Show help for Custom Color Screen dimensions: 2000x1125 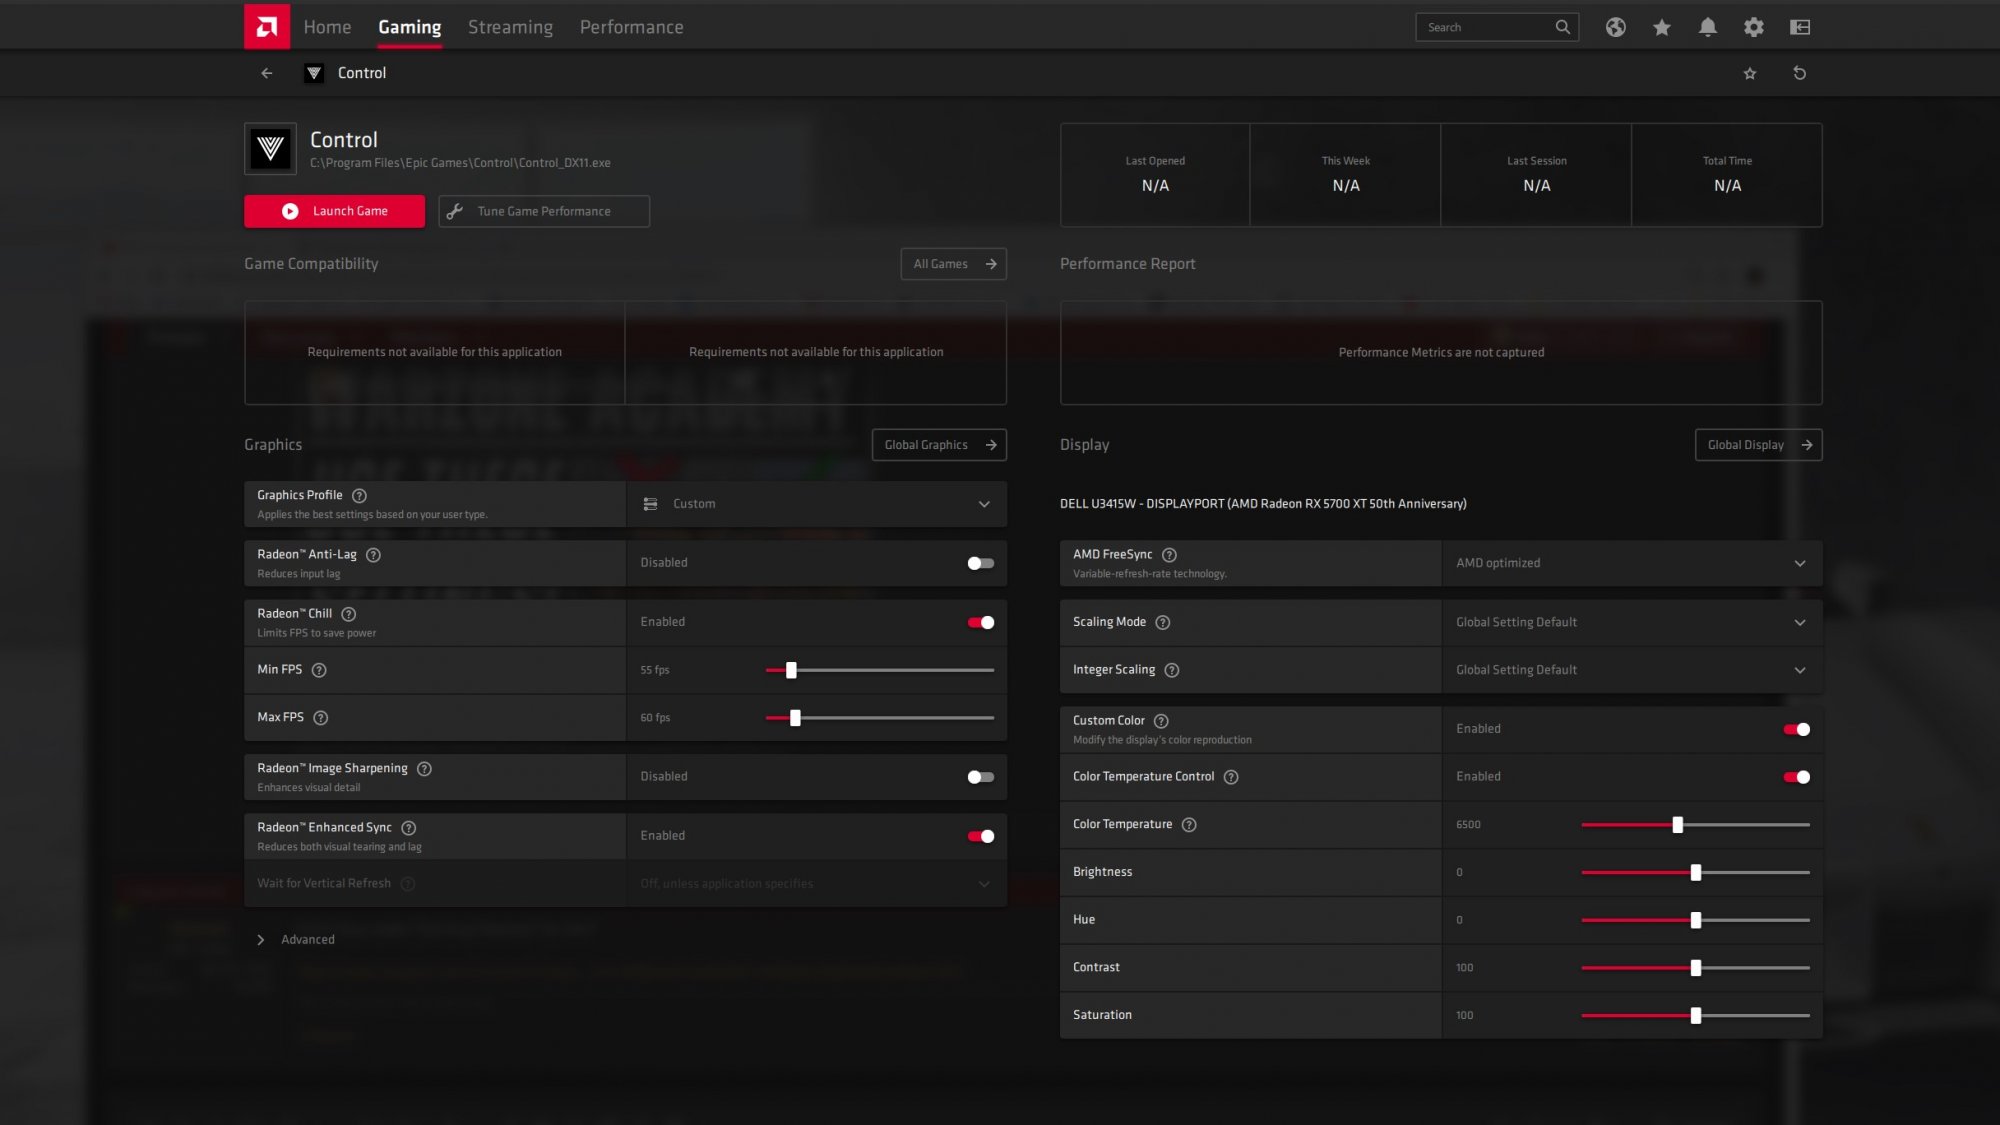pyautogui.click(x=1161, y=721)
